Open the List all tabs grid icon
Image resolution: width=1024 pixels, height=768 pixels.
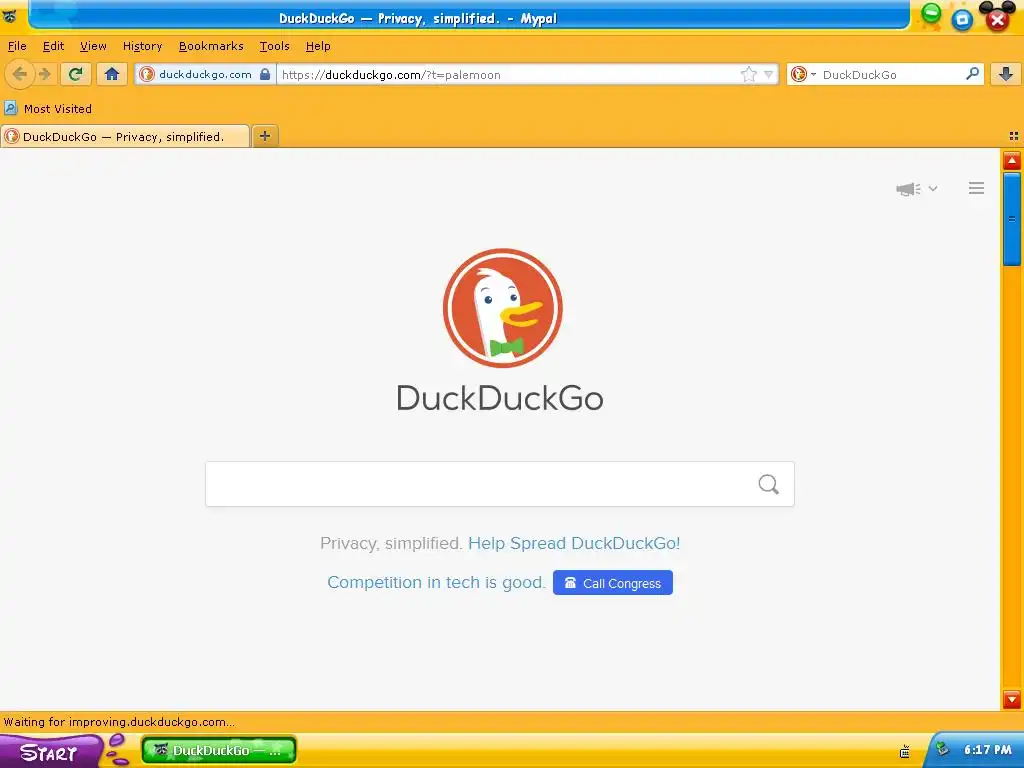click(1014, 136)
